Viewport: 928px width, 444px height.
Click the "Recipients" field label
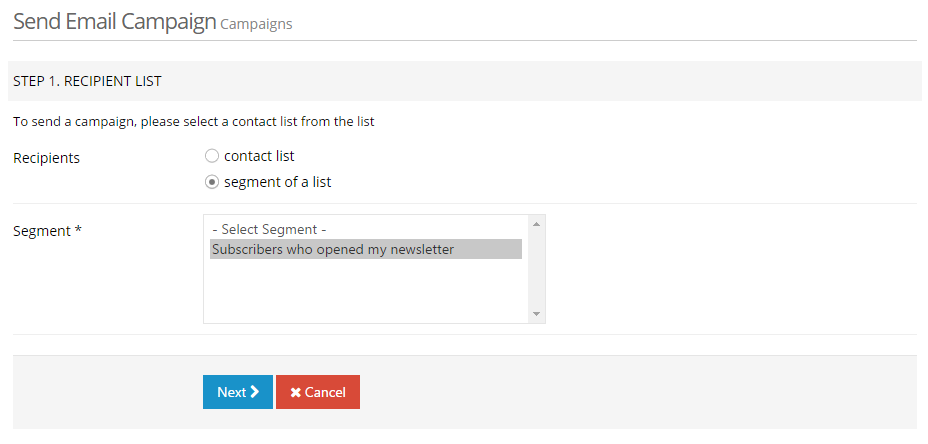[x=47, y=158]
